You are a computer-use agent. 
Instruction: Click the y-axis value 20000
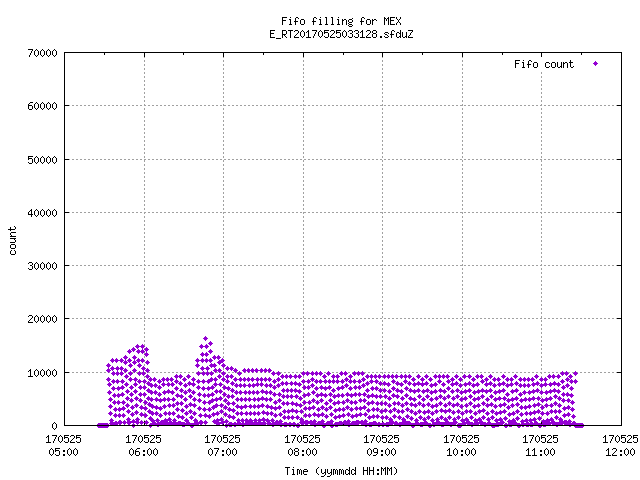pos(42,319)
